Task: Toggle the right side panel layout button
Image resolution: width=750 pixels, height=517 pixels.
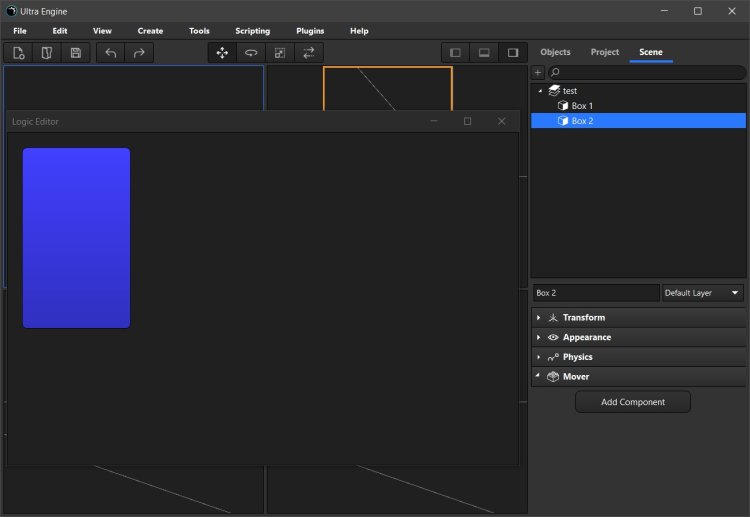Action: tap(513, 53)
